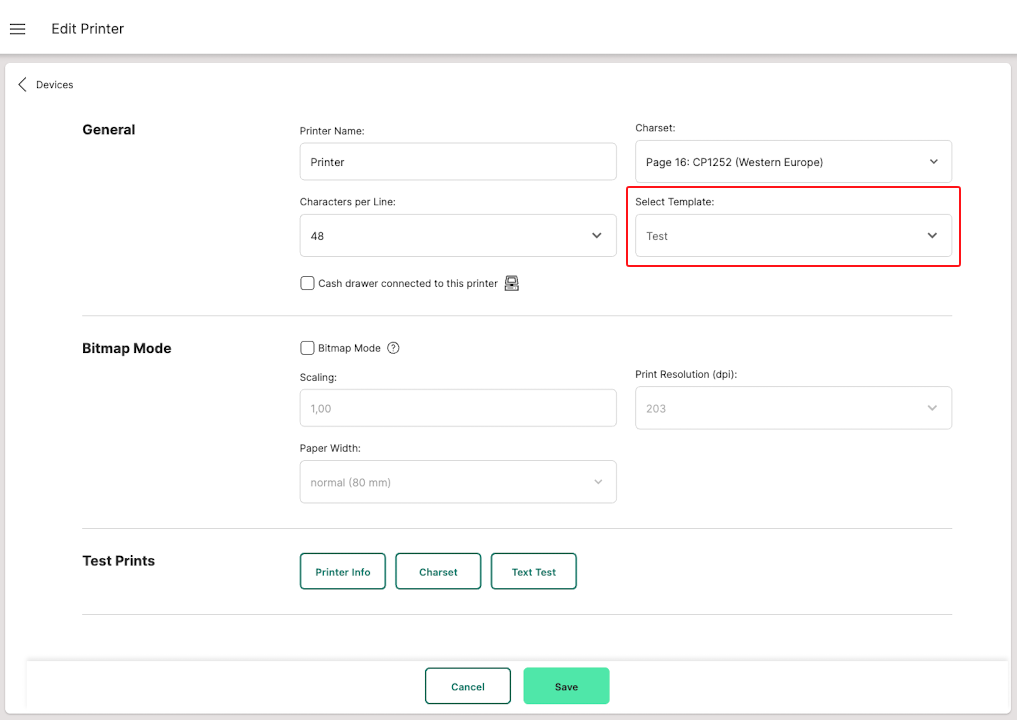Click the back arrow beside Devices
The width and height of the screenshot is (1017, 720).
click(22, 85)
